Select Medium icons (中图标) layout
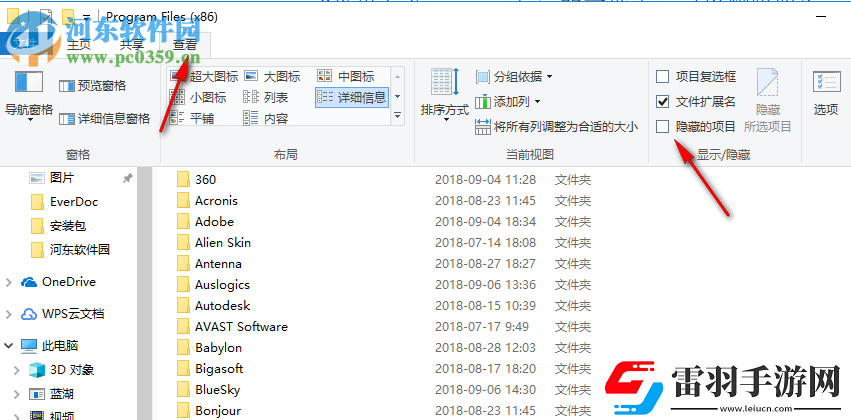 click(x=346, y=77)
